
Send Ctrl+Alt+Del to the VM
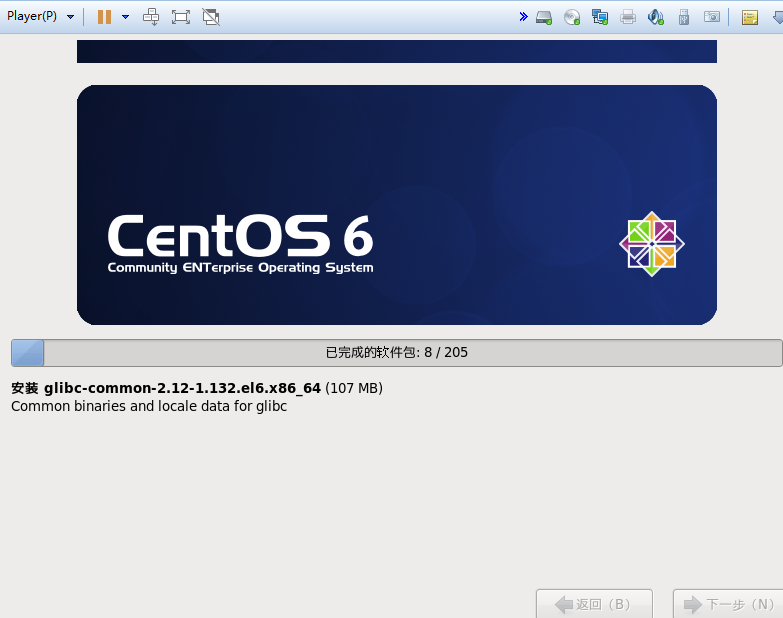pos(151,17)
